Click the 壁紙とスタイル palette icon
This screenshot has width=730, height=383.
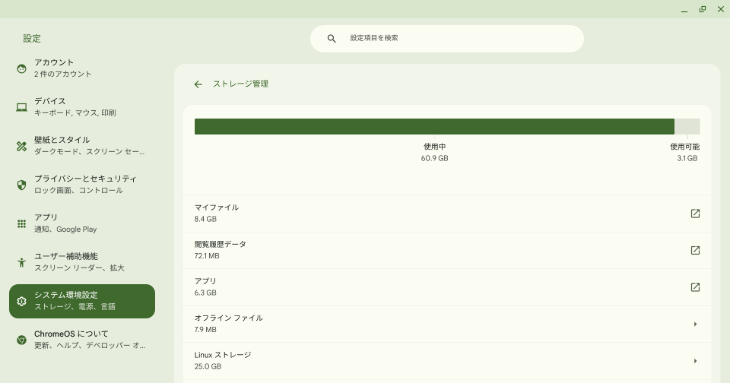tap(21, 146)
